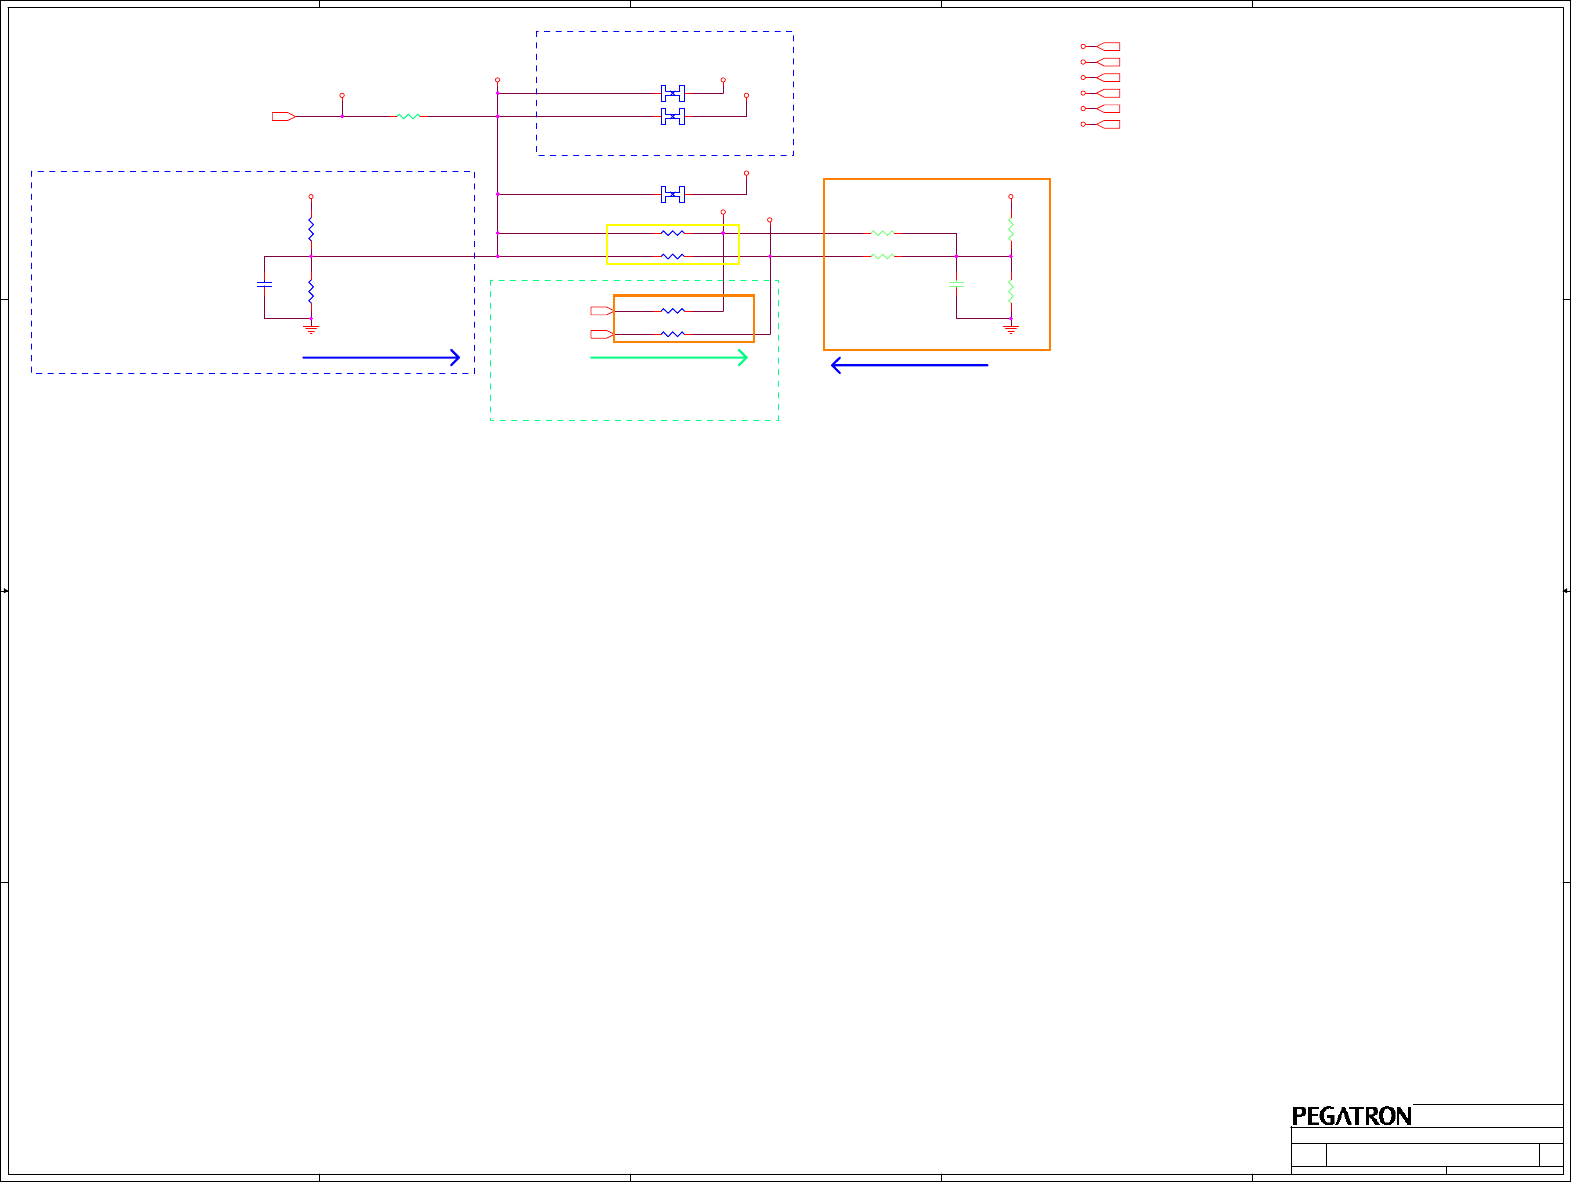Image resolution: width=1572 pixels, height=1183 pixels.
Task: Select lower vertical green resistor in large orange box
Action: pos(1011,291)
